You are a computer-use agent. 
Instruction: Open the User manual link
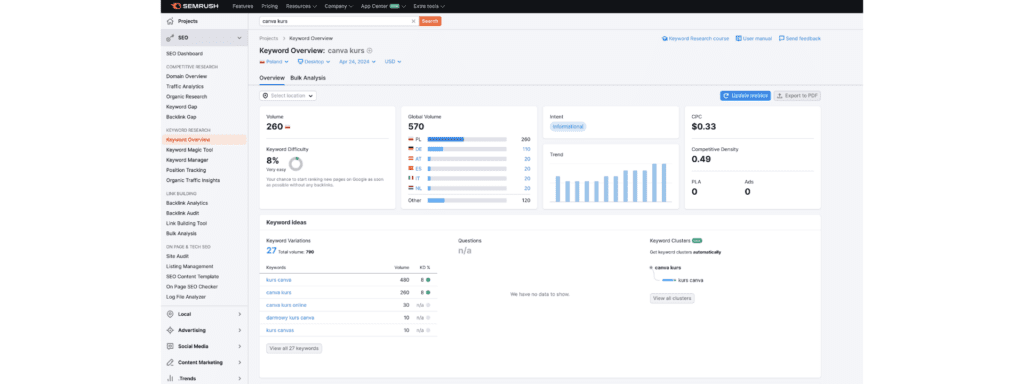pos(754,39)
